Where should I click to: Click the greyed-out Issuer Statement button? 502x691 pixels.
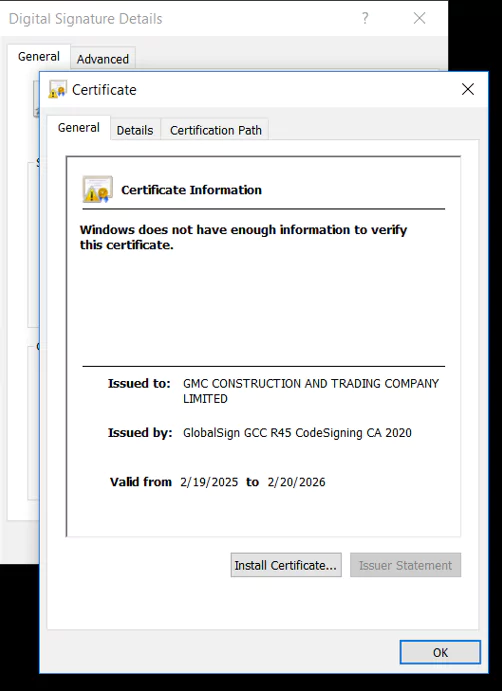[x=405, y=565]
